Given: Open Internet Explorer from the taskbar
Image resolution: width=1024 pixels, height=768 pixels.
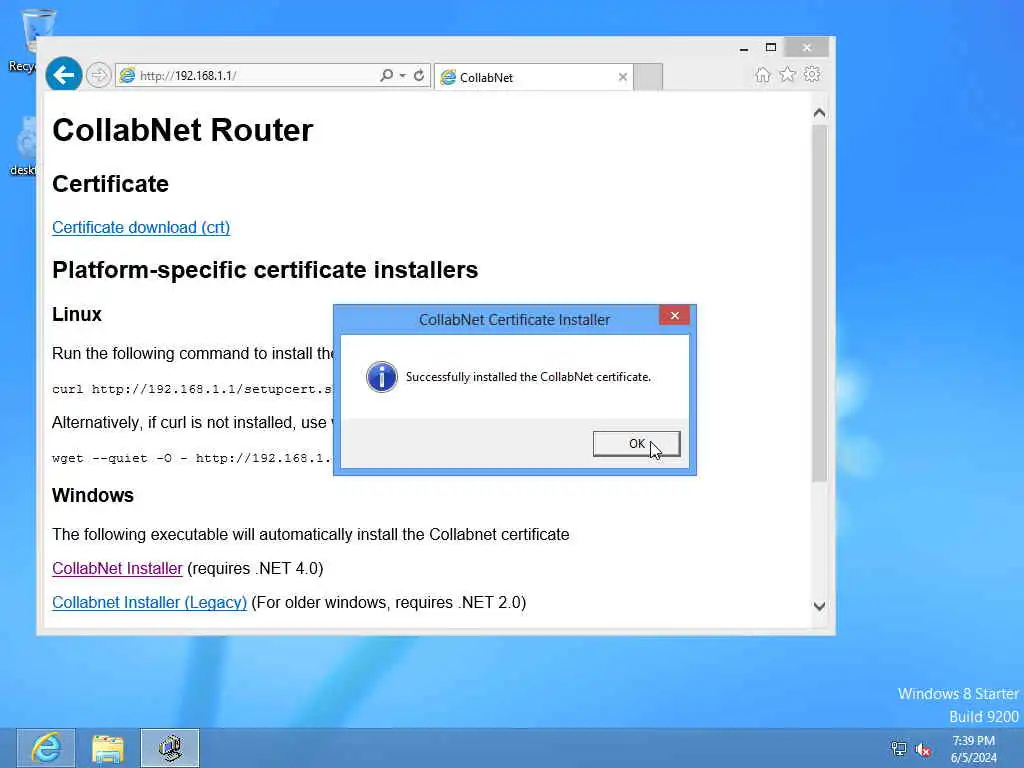Looking at the screenshot, I should tap(46, 748).
